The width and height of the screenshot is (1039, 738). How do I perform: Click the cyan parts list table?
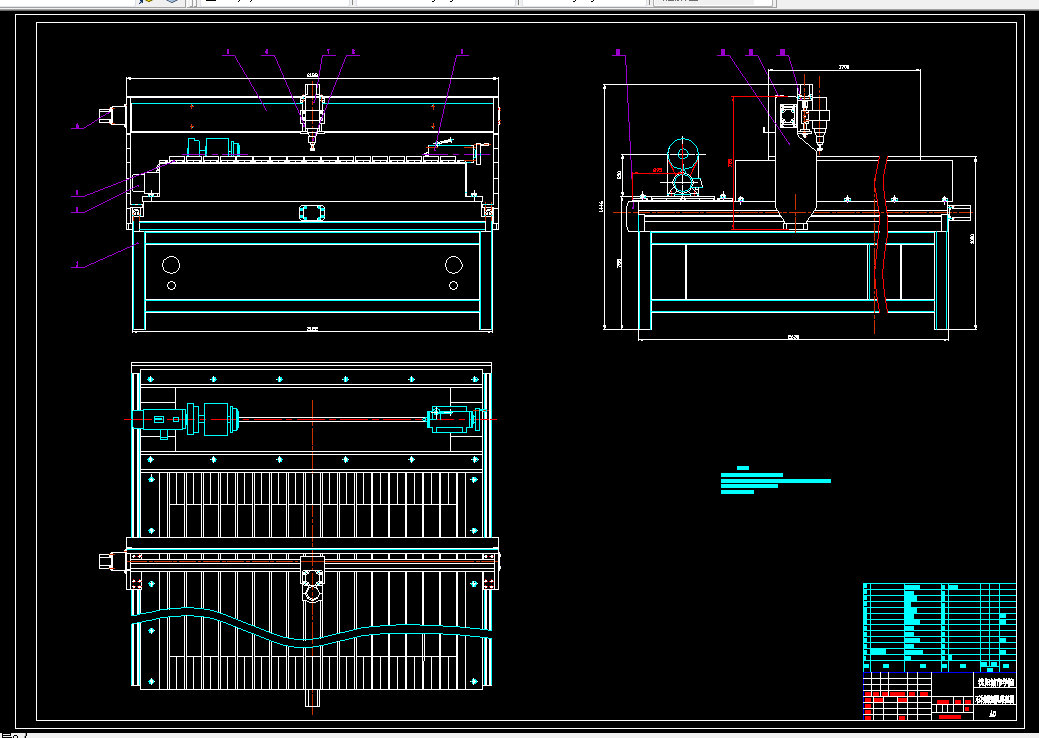point(940,627)
